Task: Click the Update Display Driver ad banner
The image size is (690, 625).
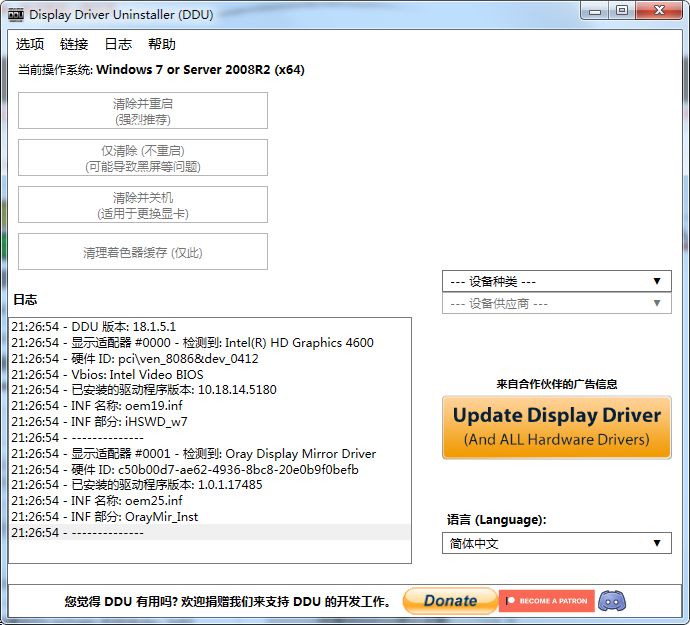Action: (x=557, y=427)
